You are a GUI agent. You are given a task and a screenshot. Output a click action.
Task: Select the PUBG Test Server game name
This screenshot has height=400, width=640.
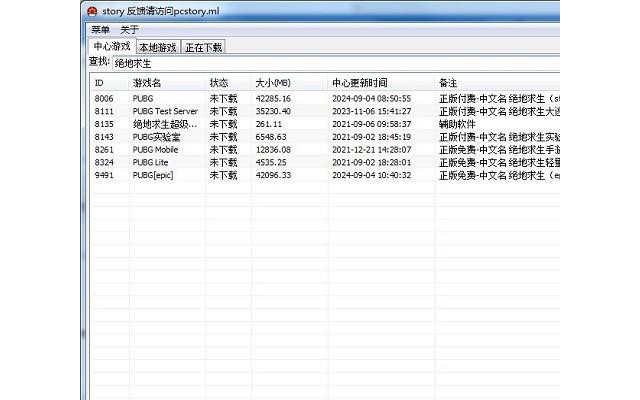pyautogui.click(x=165, y=111)
